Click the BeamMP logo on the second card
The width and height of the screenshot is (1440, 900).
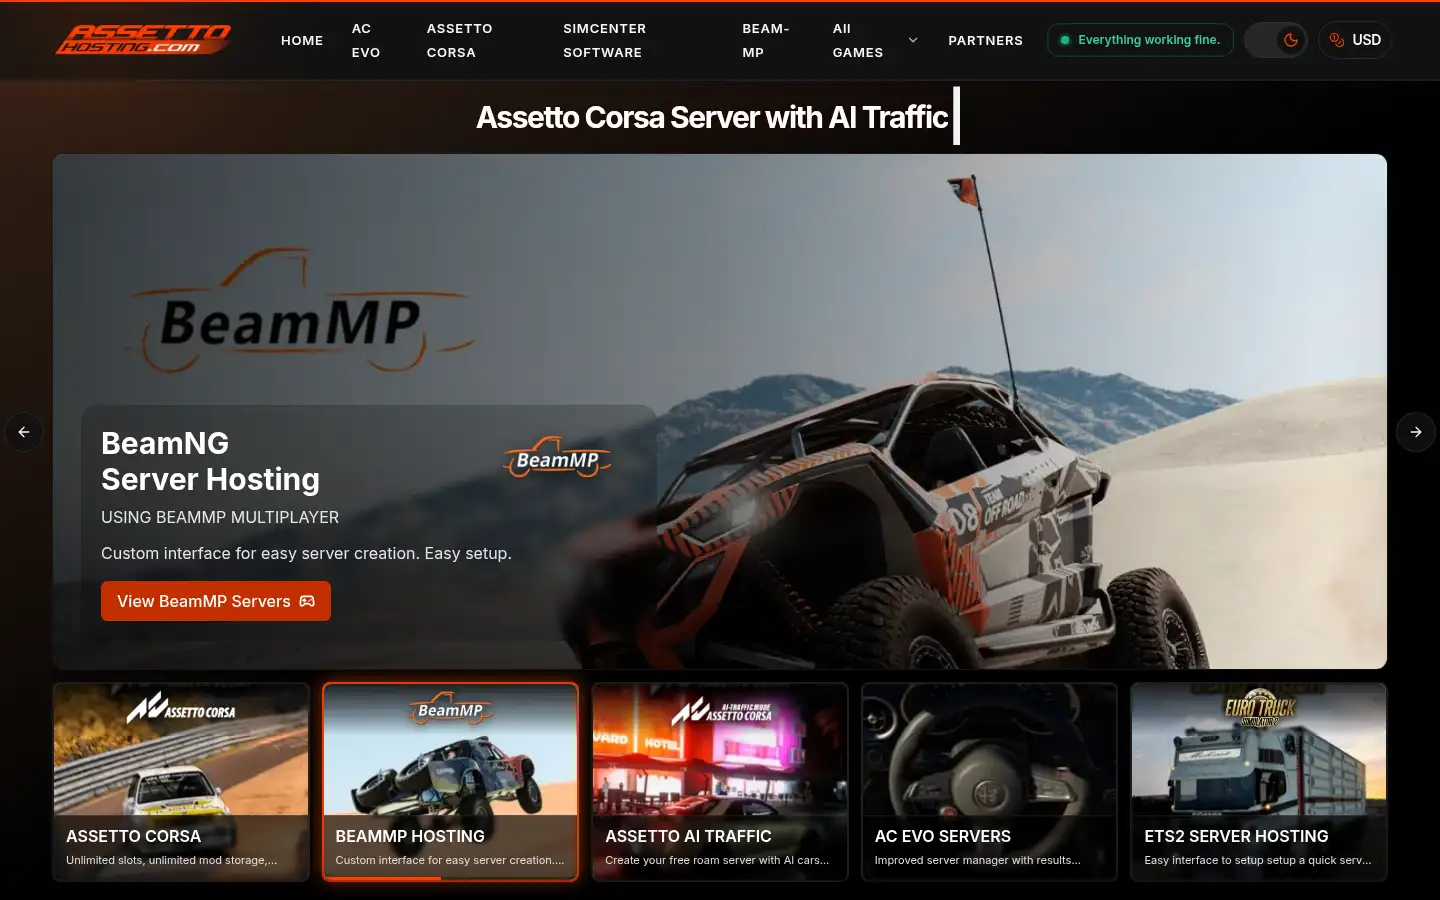click(450, 709)
